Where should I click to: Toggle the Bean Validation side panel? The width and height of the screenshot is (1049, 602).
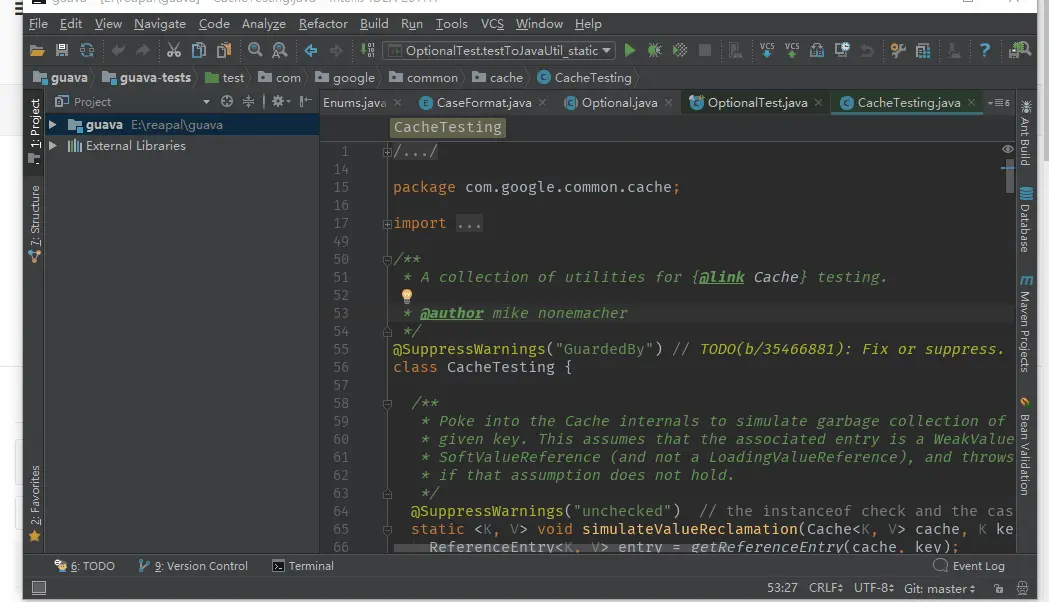(1026, 446)
